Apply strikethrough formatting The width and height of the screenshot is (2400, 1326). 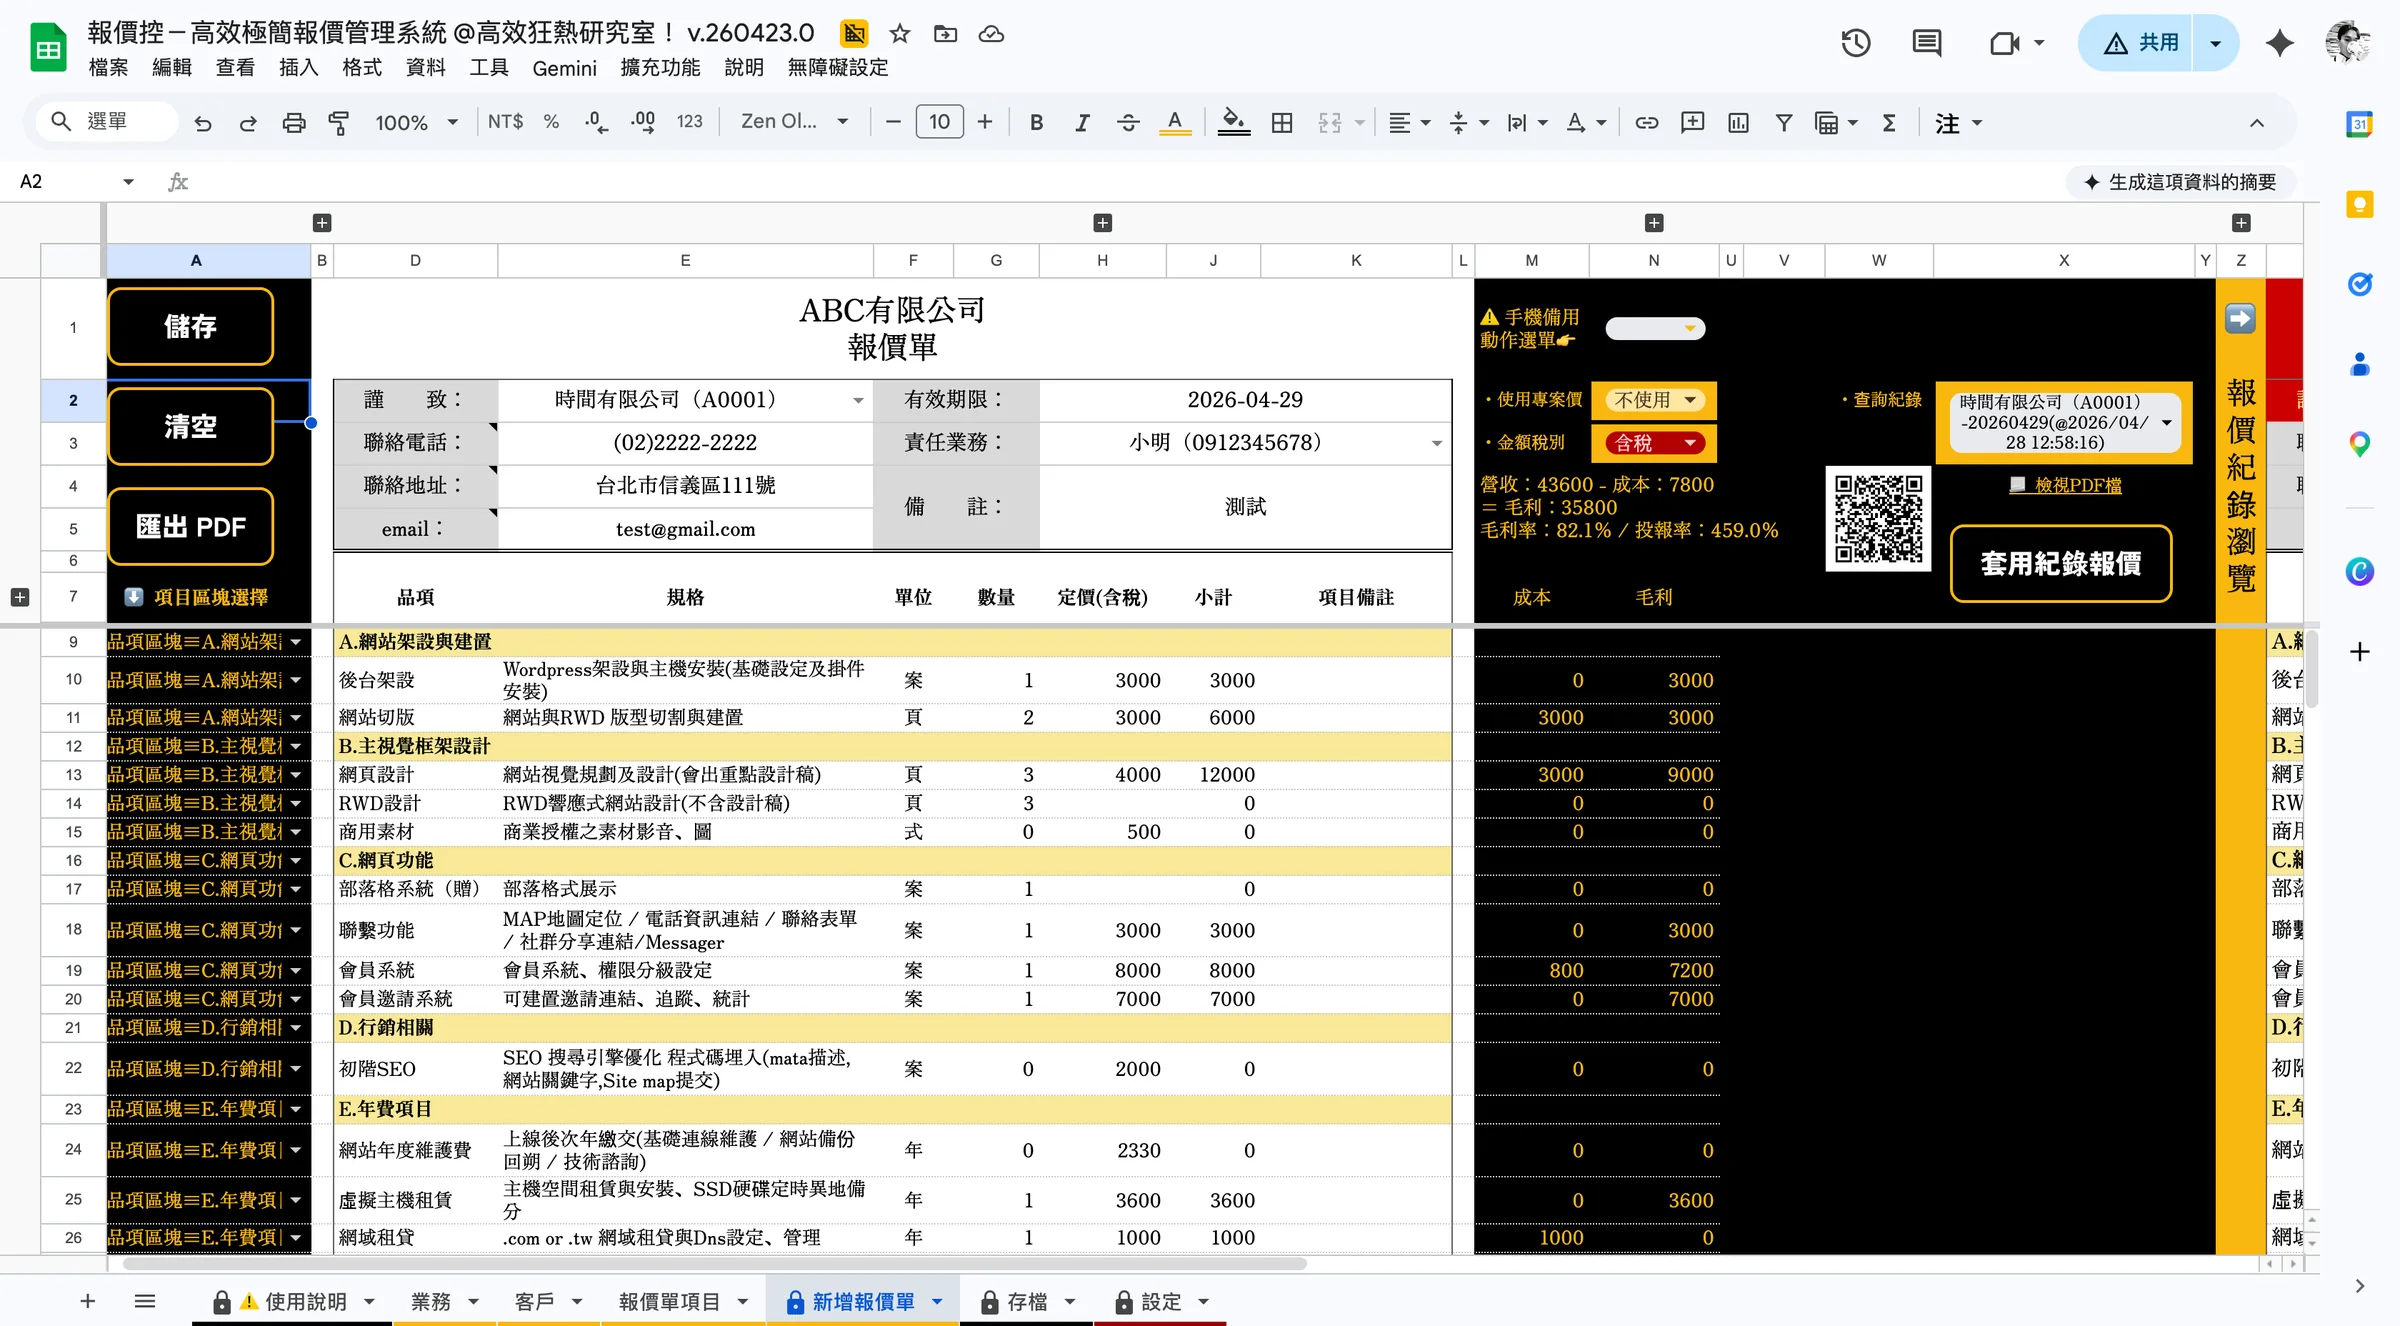[1128, 123]
